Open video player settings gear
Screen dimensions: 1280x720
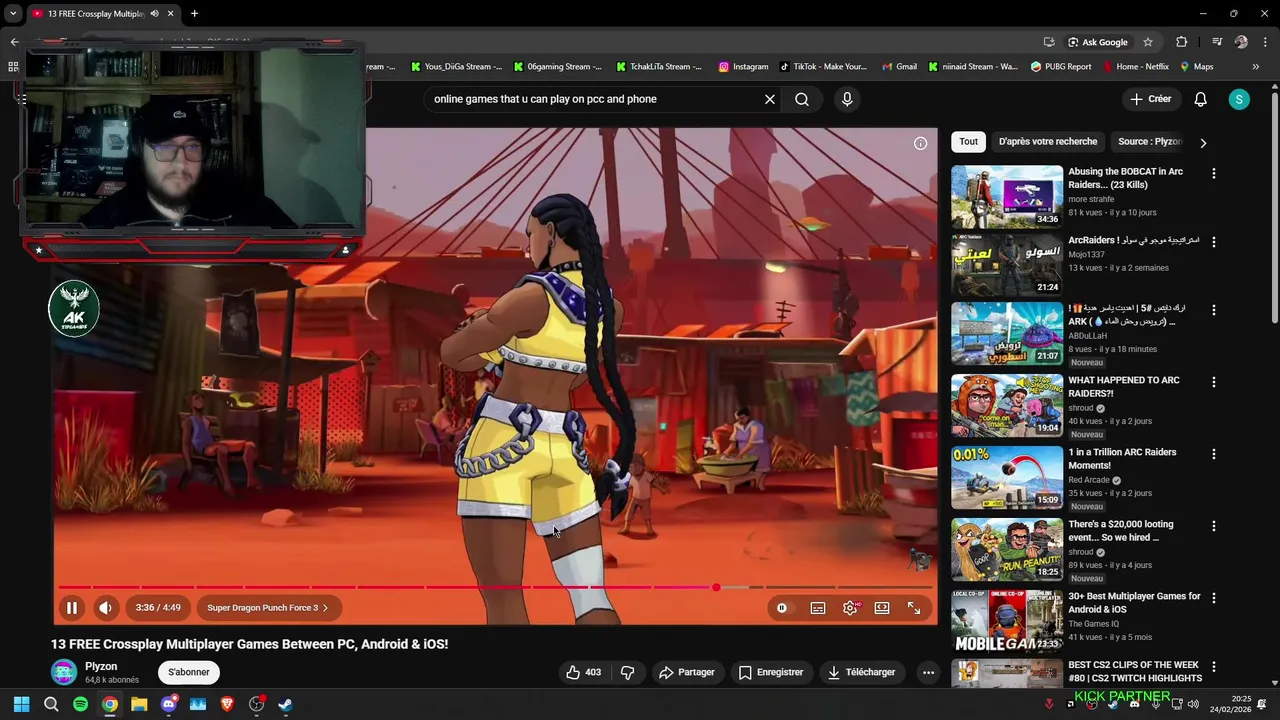tap(850, 608)
